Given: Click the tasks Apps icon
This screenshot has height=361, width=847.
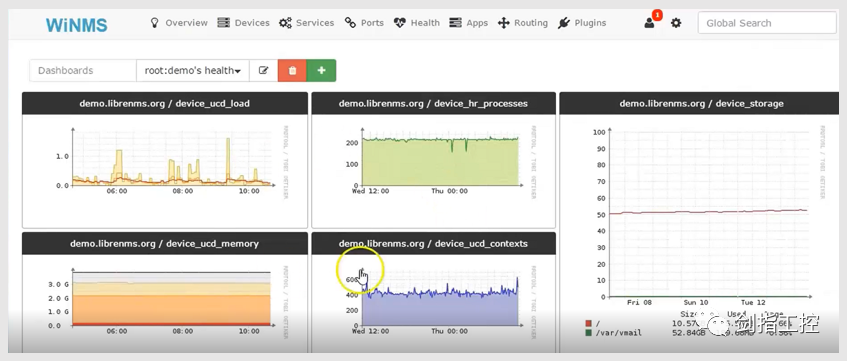Looking at the screenshot, I should coord(455,23).
